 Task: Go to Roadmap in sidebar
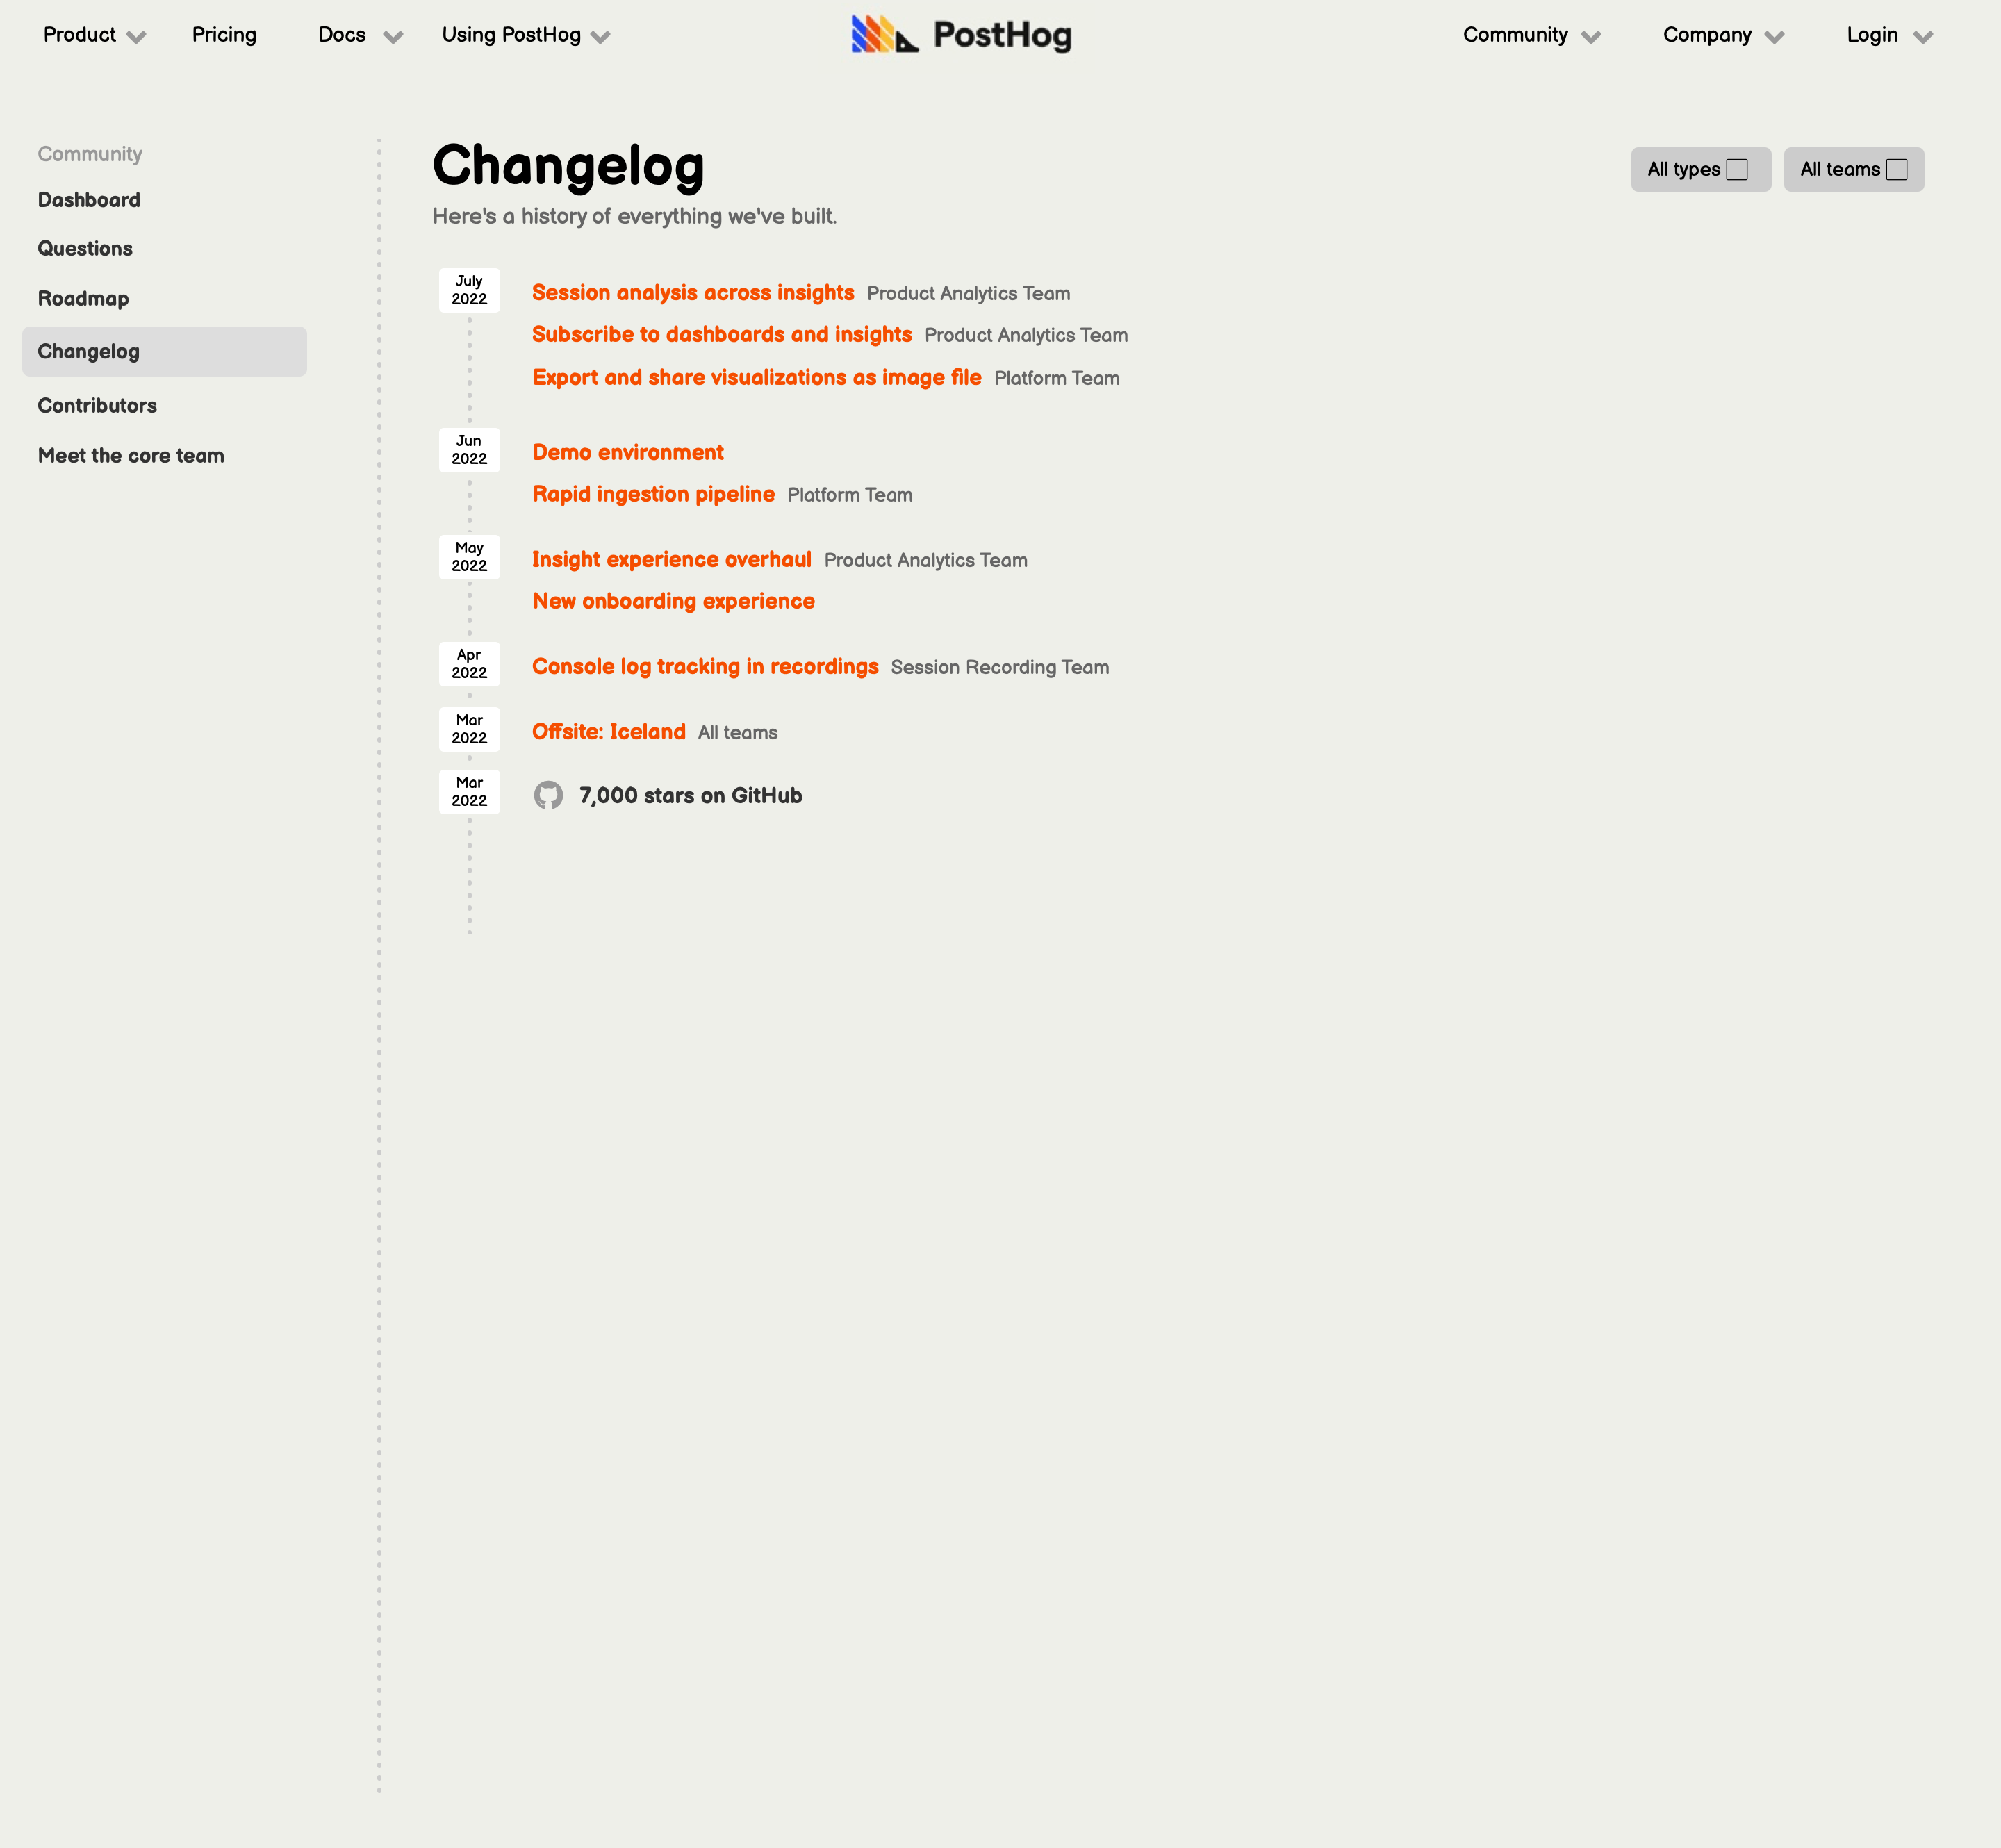[x=83, y=299]
